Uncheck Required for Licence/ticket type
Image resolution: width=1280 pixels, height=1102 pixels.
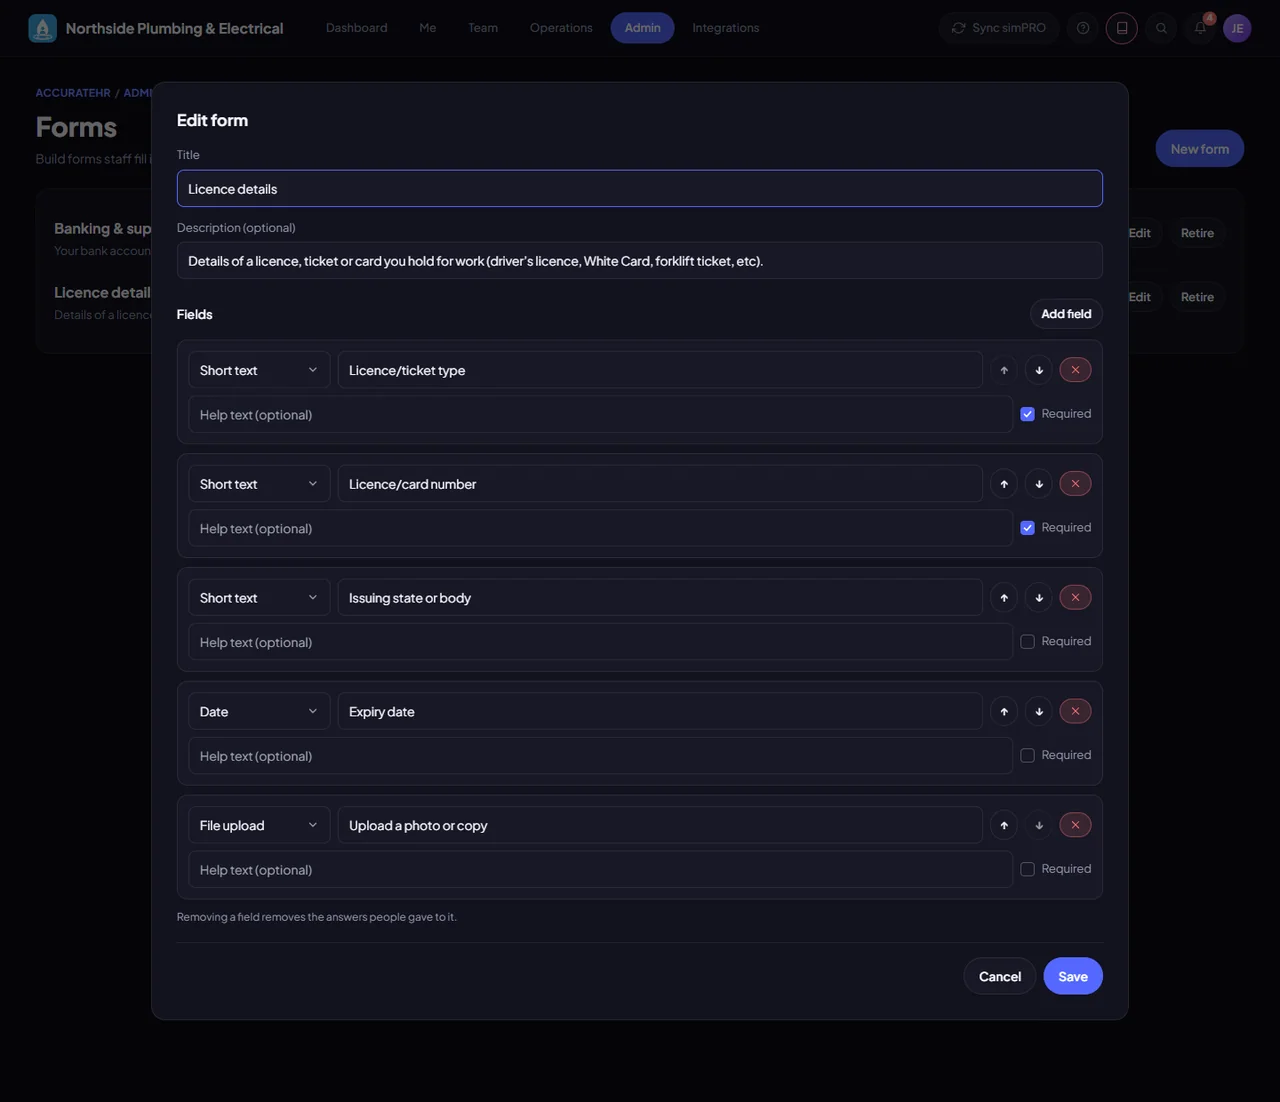click(x=1027, y=414)
